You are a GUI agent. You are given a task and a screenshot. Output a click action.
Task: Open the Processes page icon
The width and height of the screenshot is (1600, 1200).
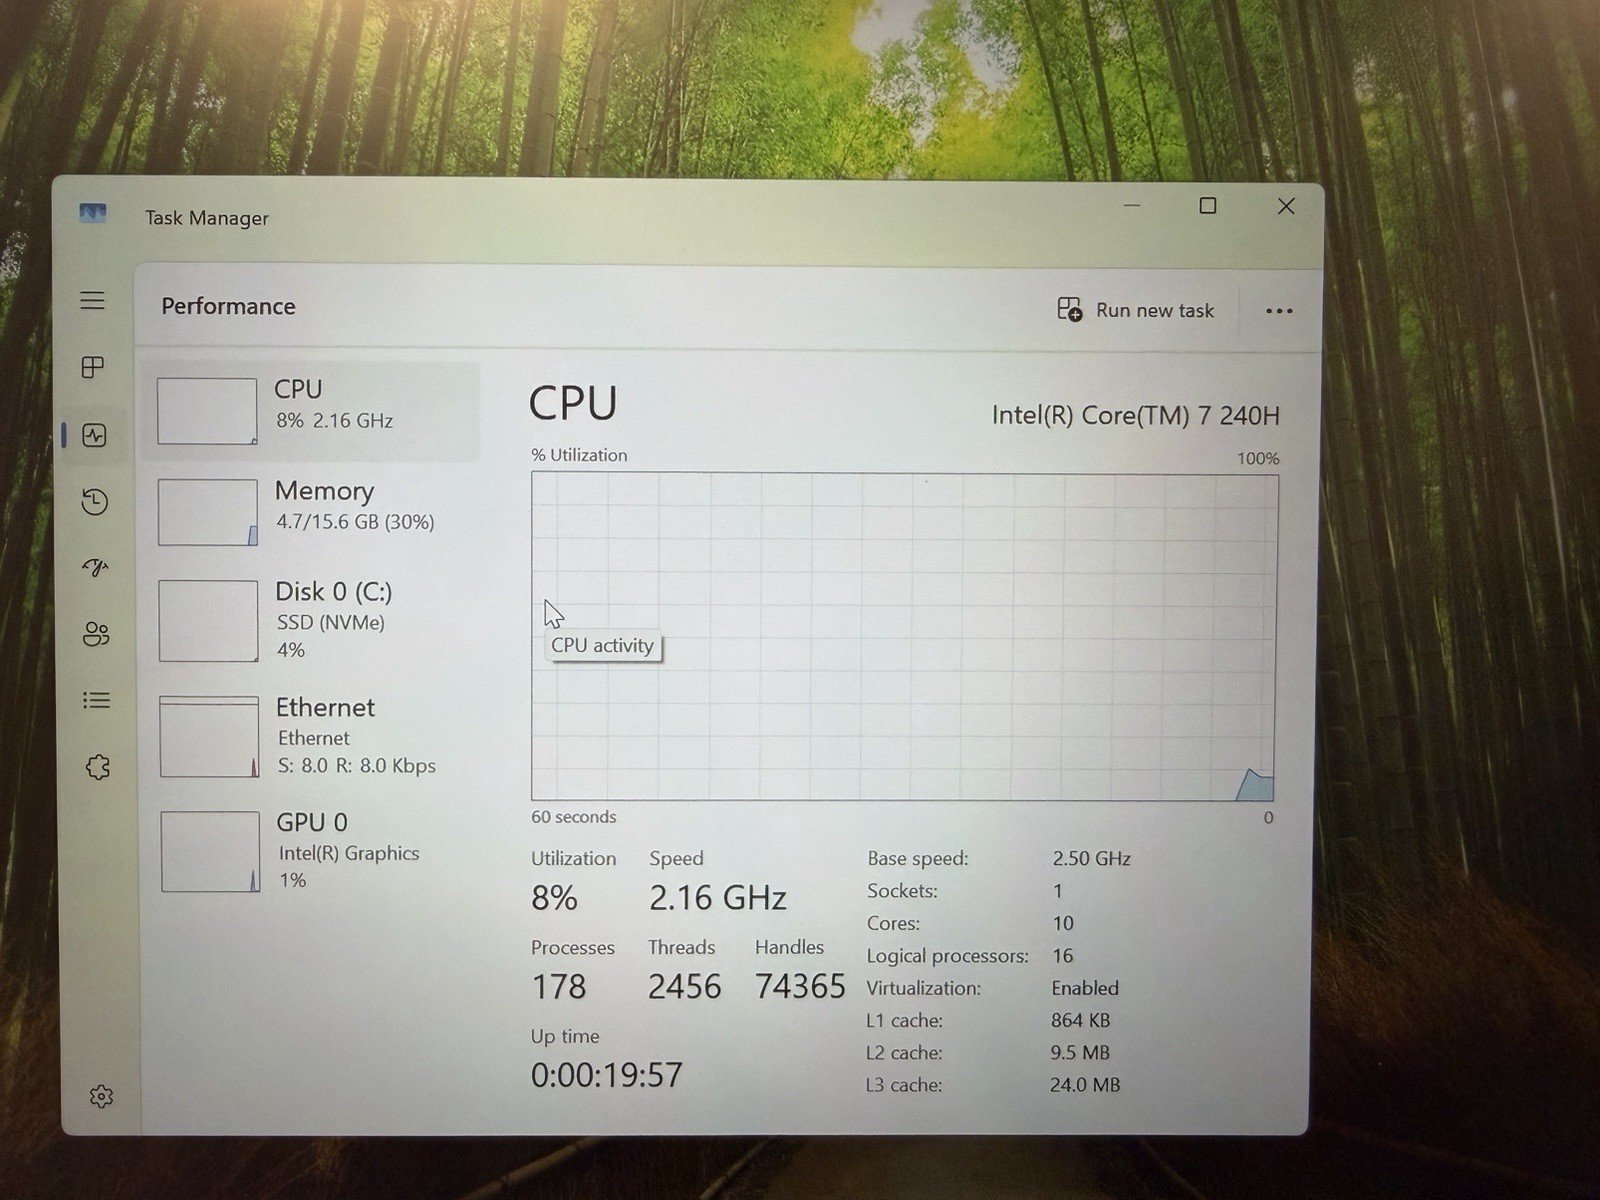[93, 367]
